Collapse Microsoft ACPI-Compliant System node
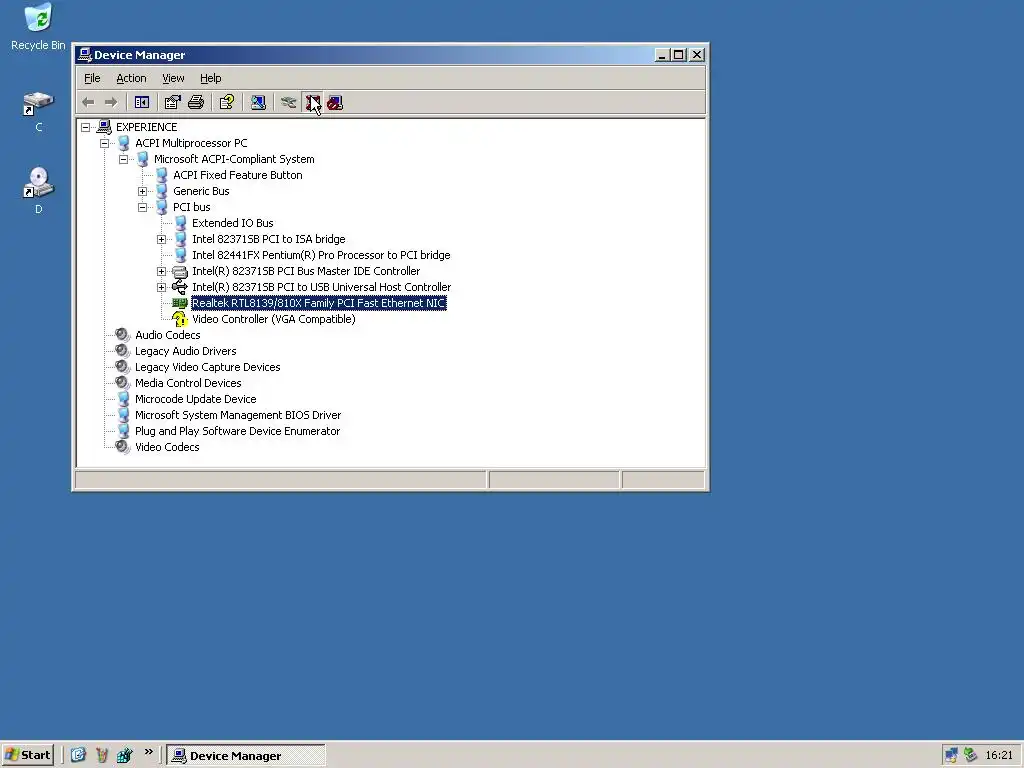The image size is (1024, 768). 123,159
